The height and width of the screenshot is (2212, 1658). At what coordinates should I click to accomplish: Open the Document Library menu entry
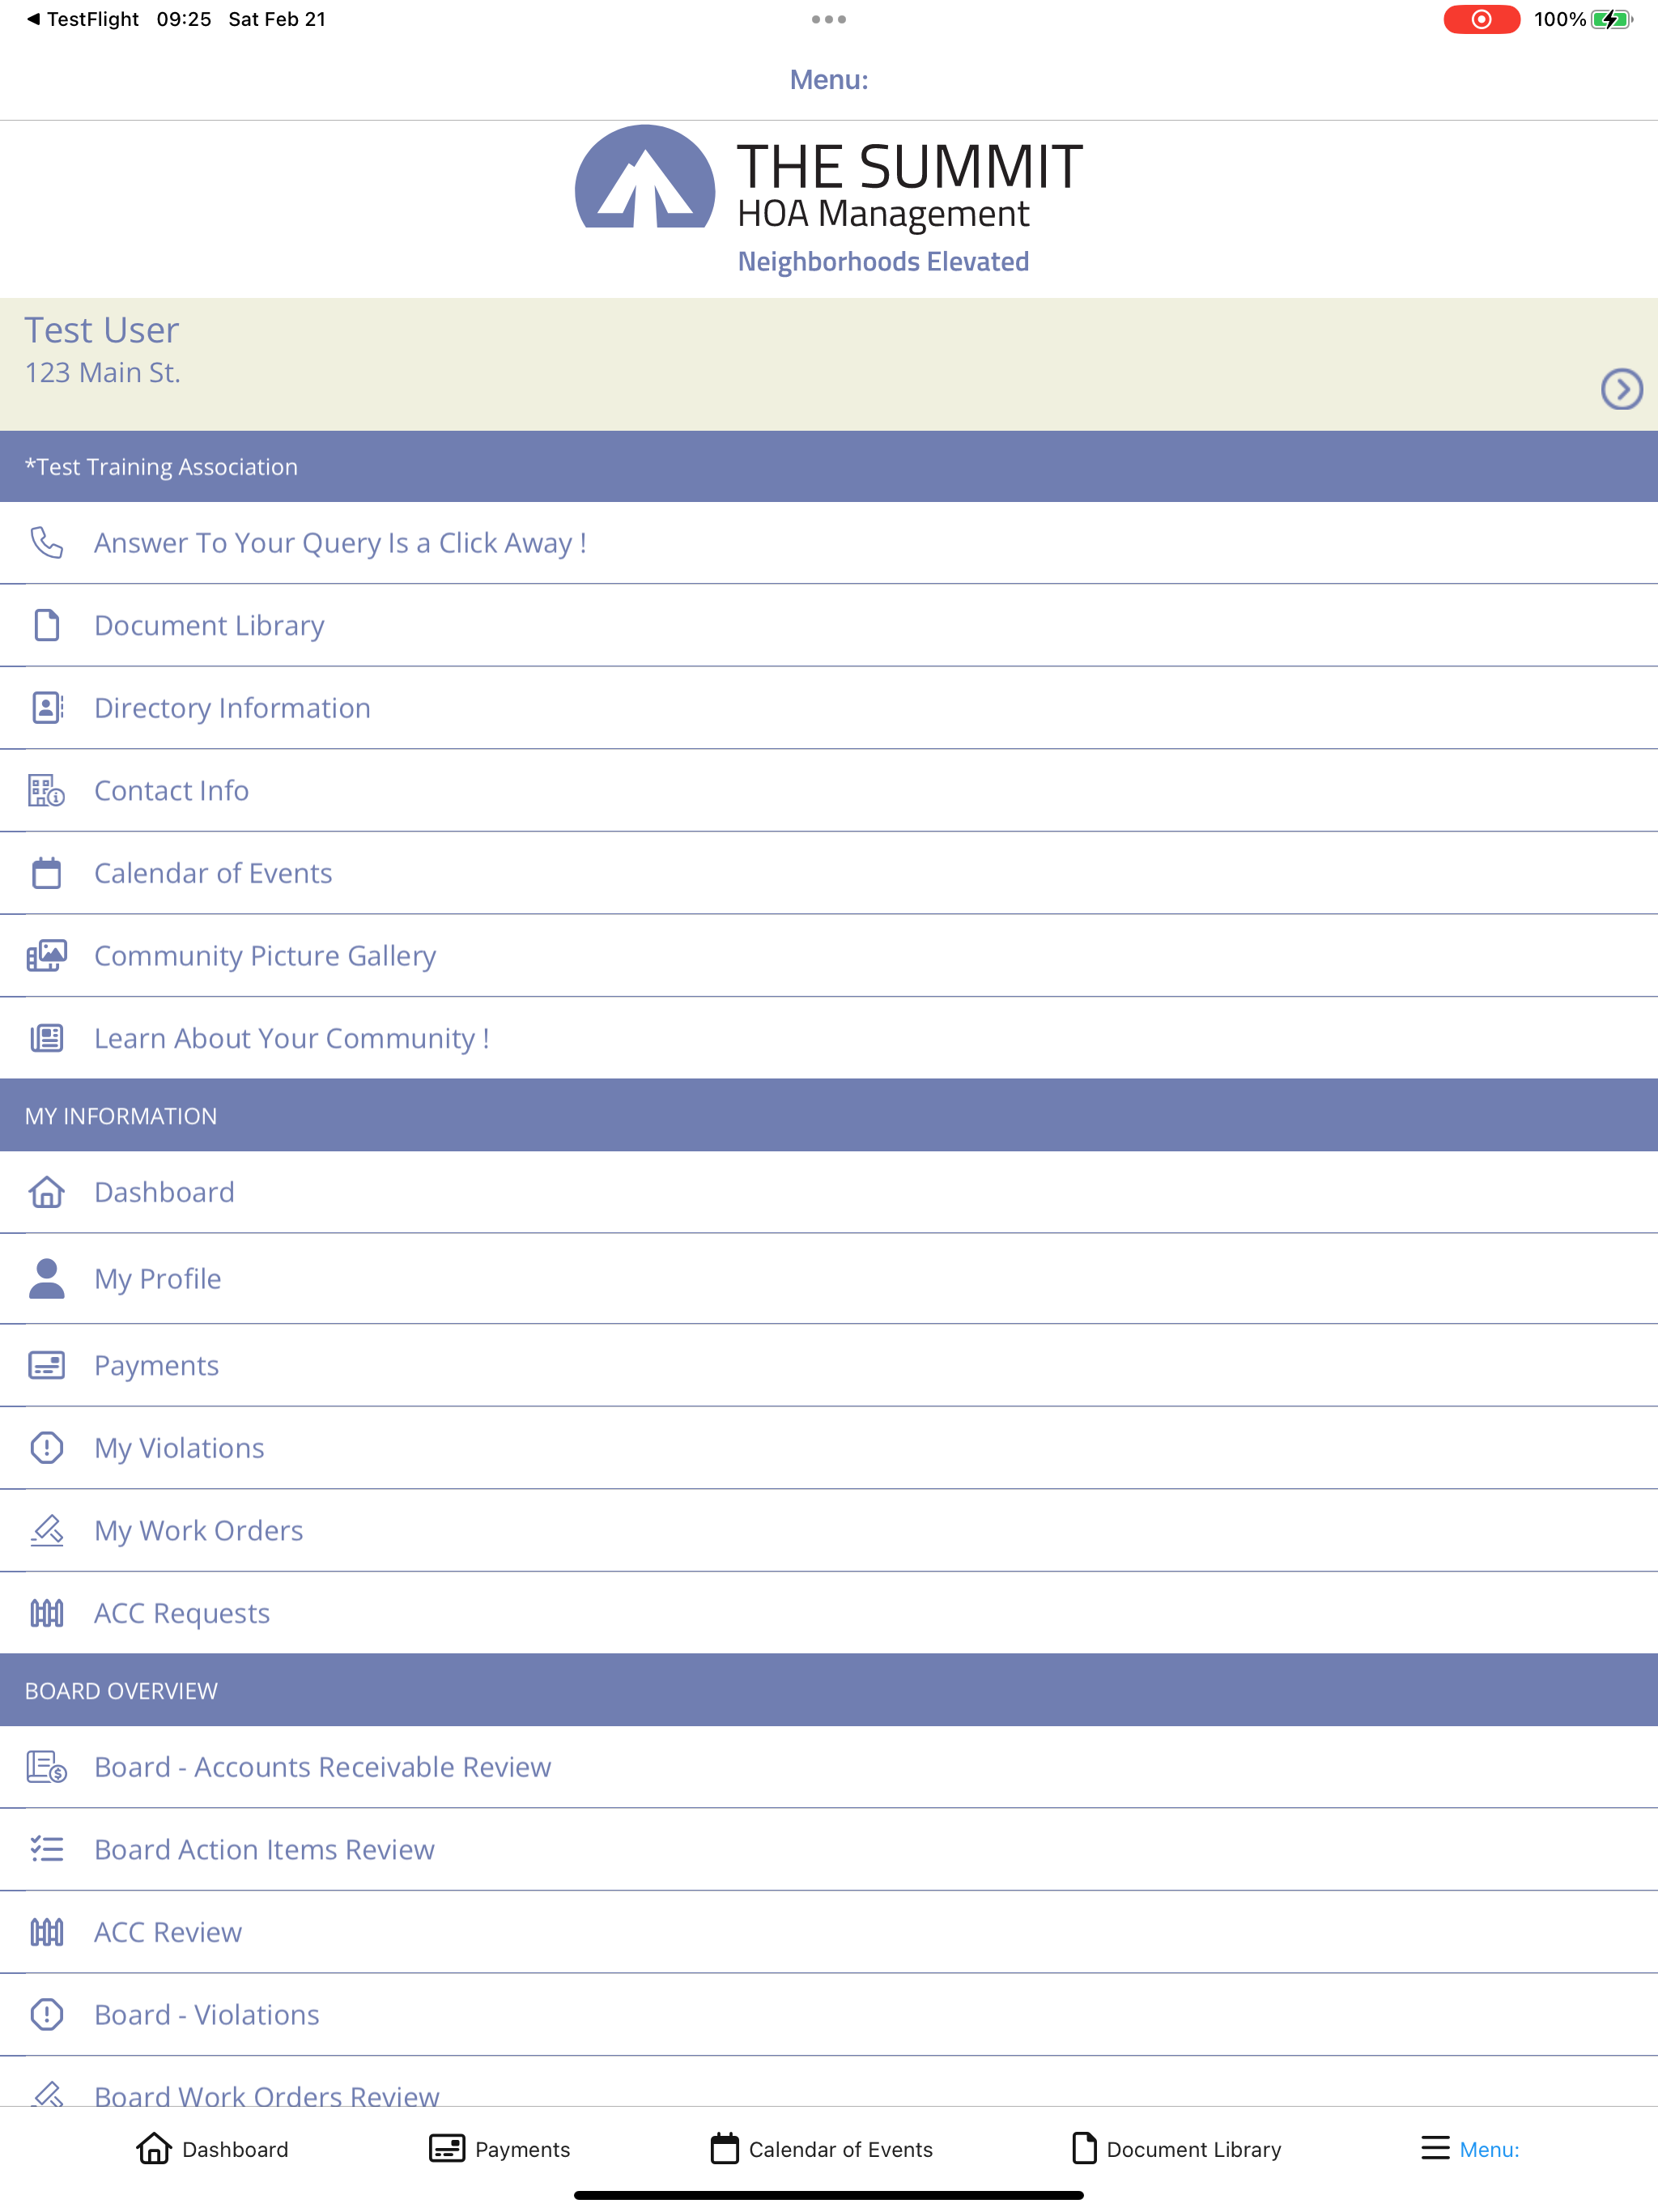pos(829,625)
